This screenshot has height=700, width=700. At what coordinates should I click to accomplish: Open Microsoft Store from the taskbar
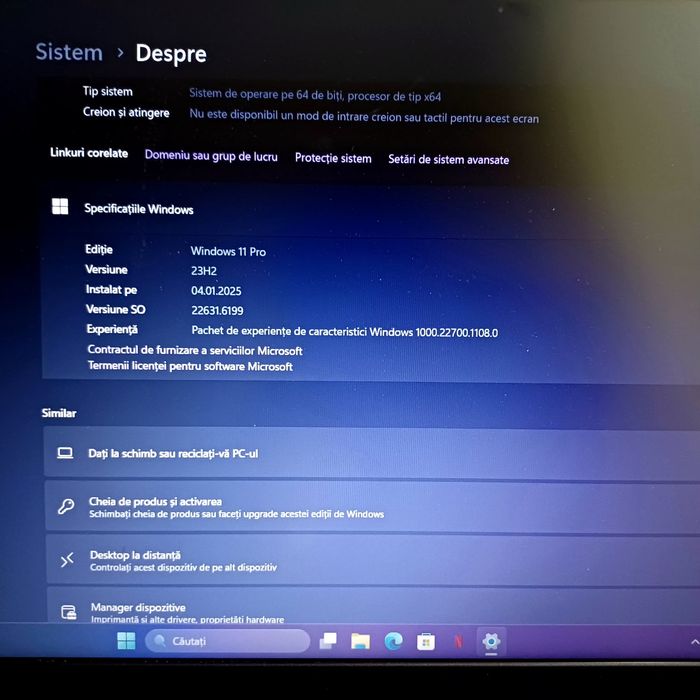pyautogui.click(x=425, y=642)
